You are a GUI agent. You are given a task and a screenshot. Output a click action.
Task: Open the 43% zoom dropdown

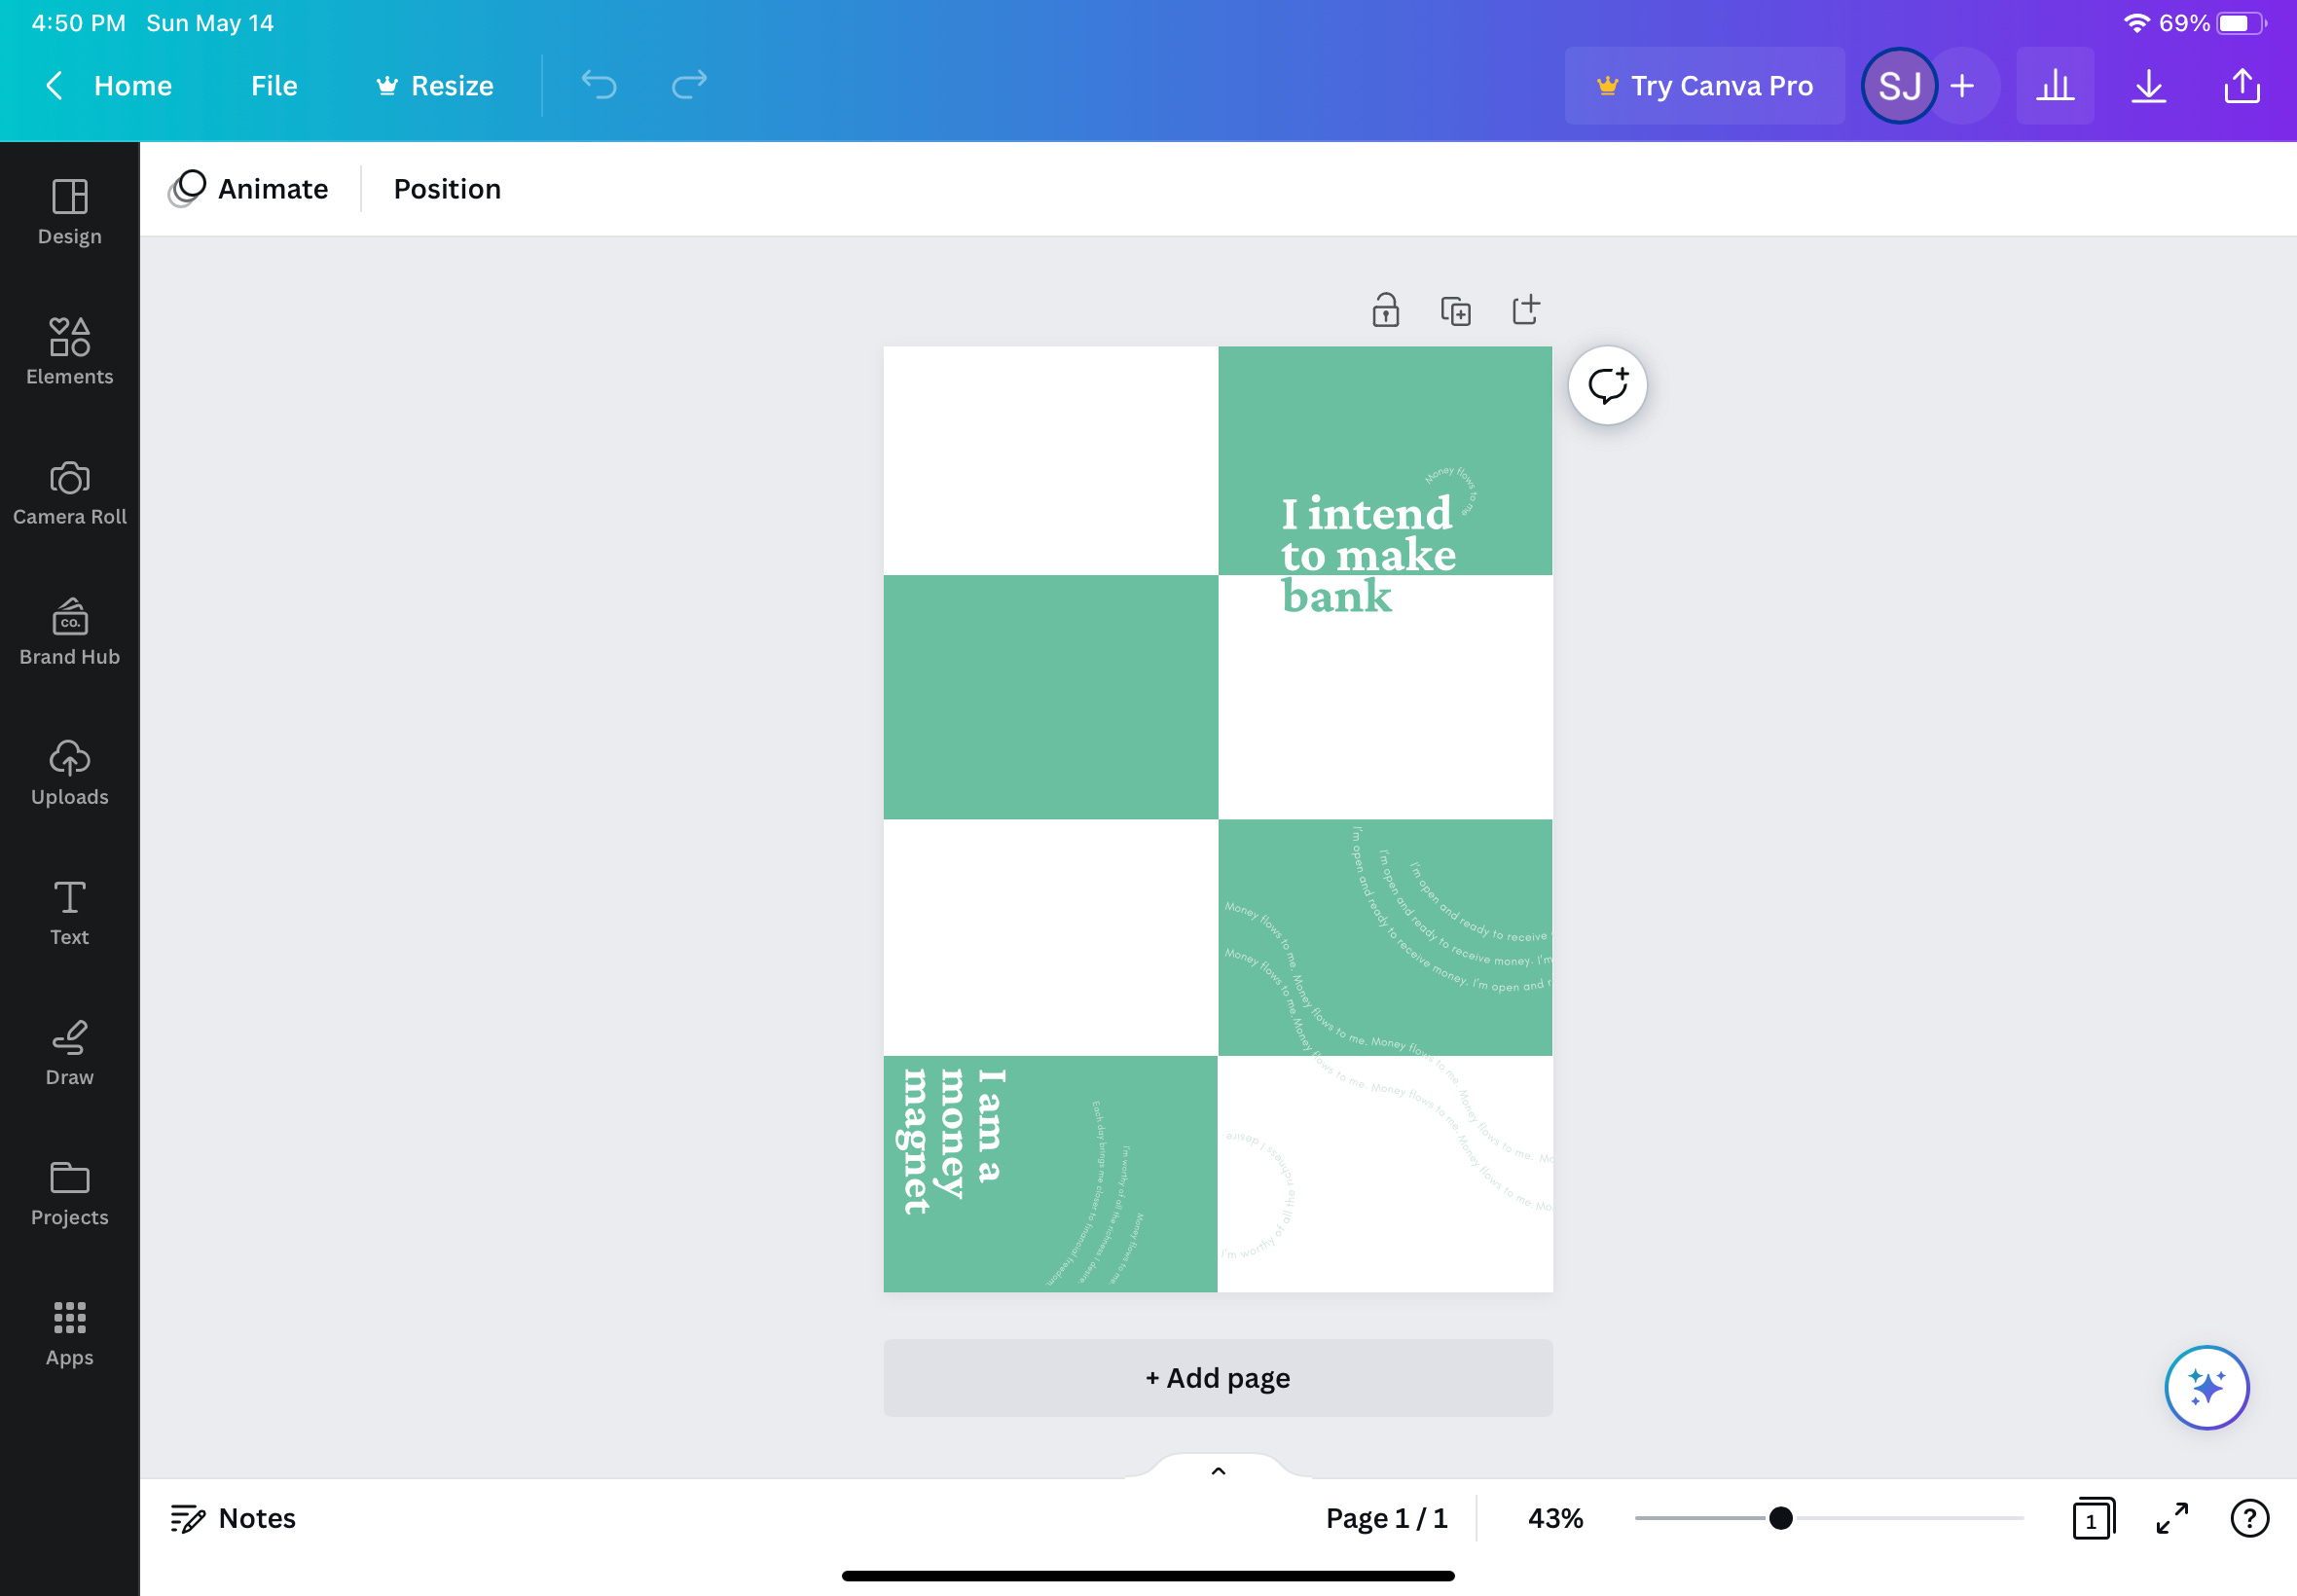point(1555,1518)
